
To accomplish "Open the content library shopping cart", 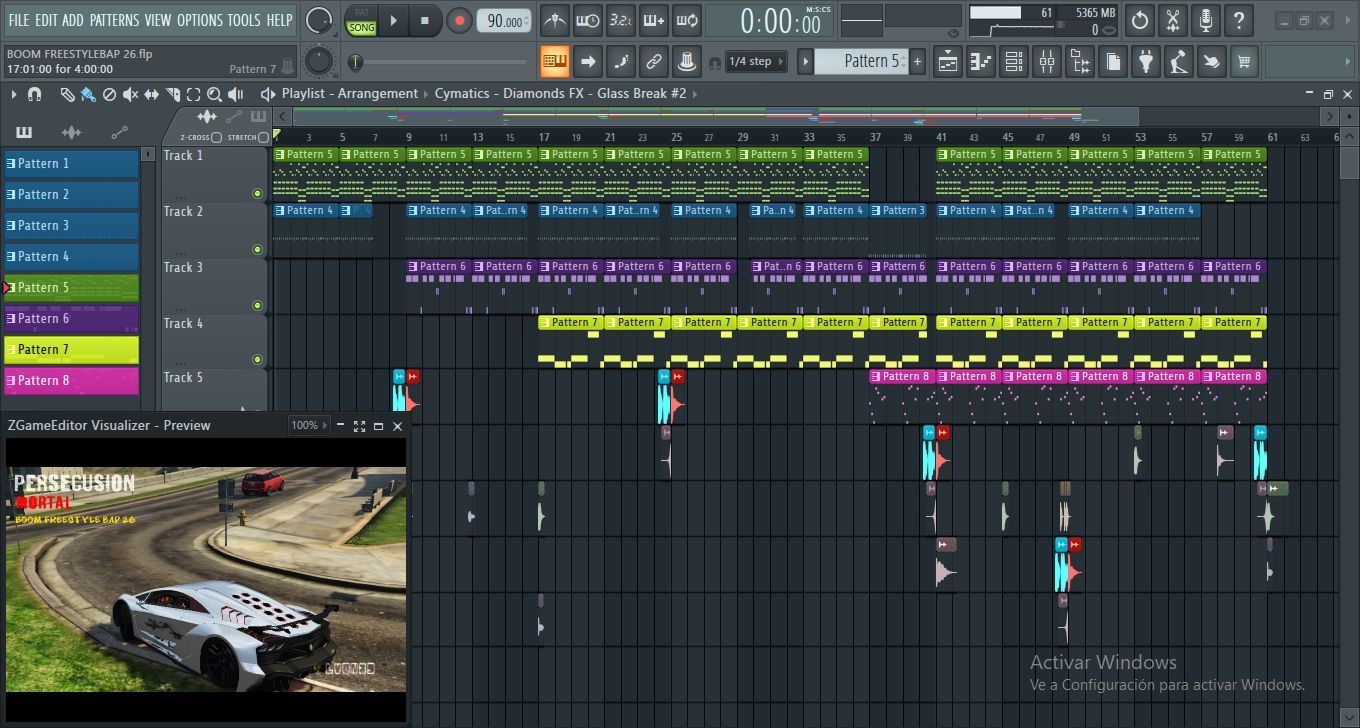I will [1244, 62].
